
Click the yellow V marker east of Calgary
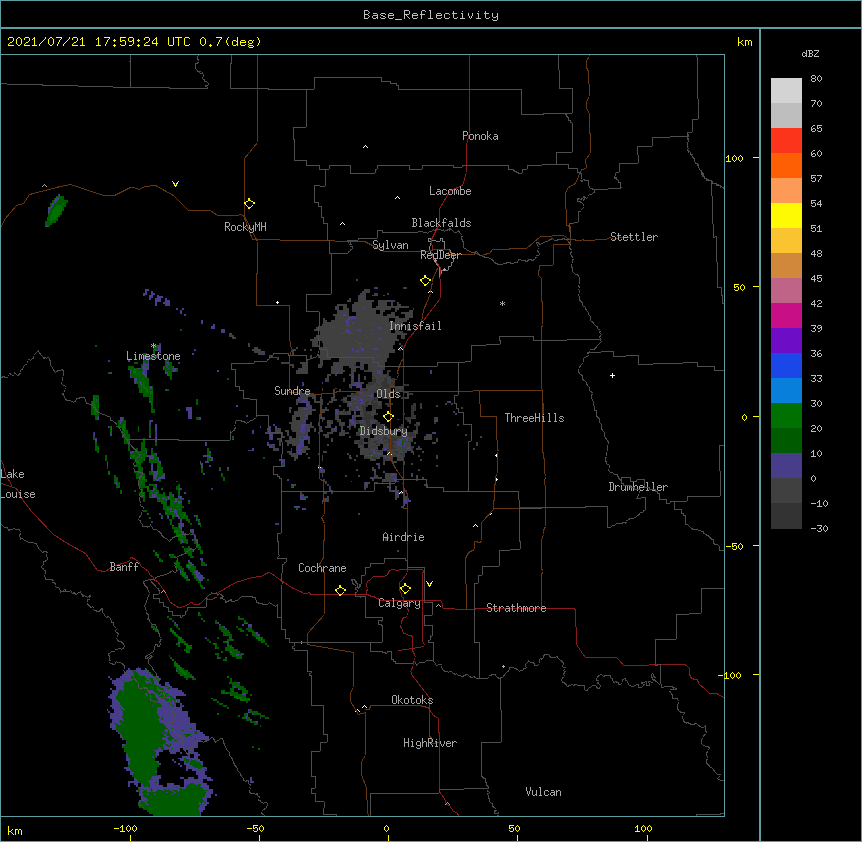pyautogui.click(x=429, y=584)
